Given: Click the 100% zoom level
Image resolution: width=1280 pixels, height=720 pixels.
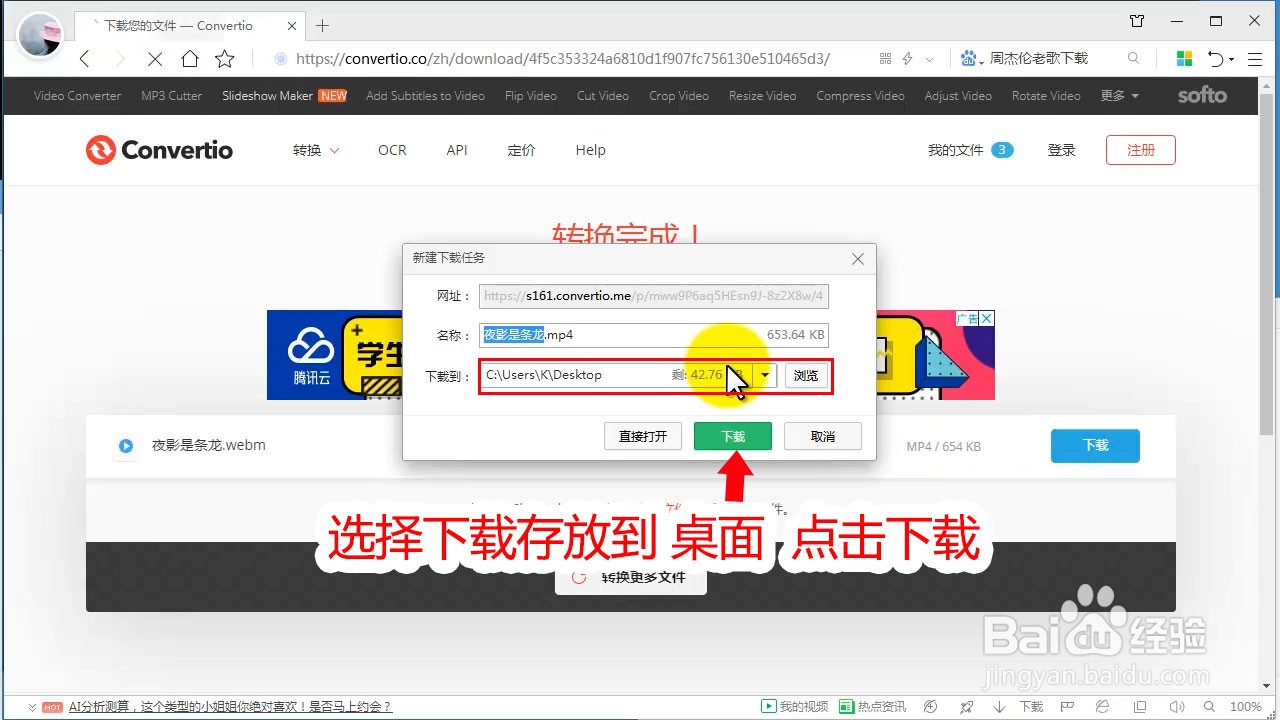Looking at the screenshot, I should click(1246, 707).
